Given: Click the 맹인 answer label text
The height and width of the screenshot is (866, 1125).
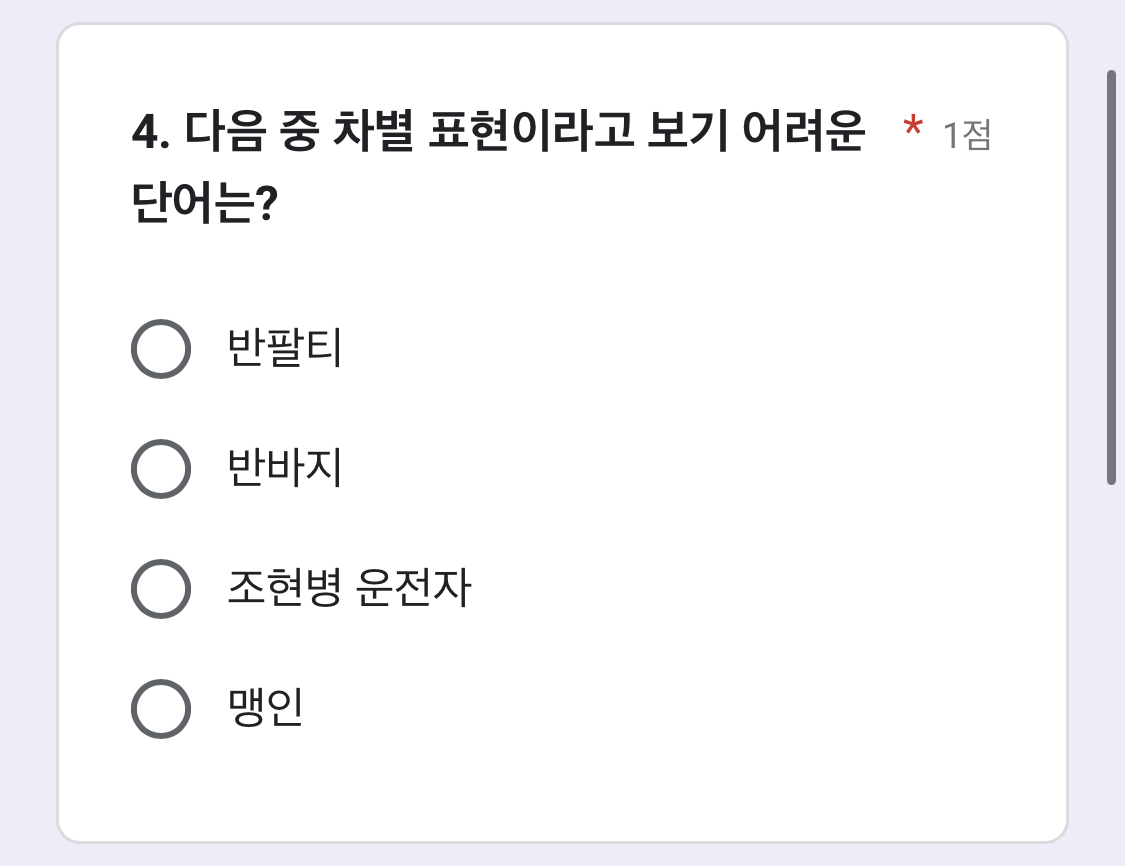Looking at the screenshot, I should point(266,709).
